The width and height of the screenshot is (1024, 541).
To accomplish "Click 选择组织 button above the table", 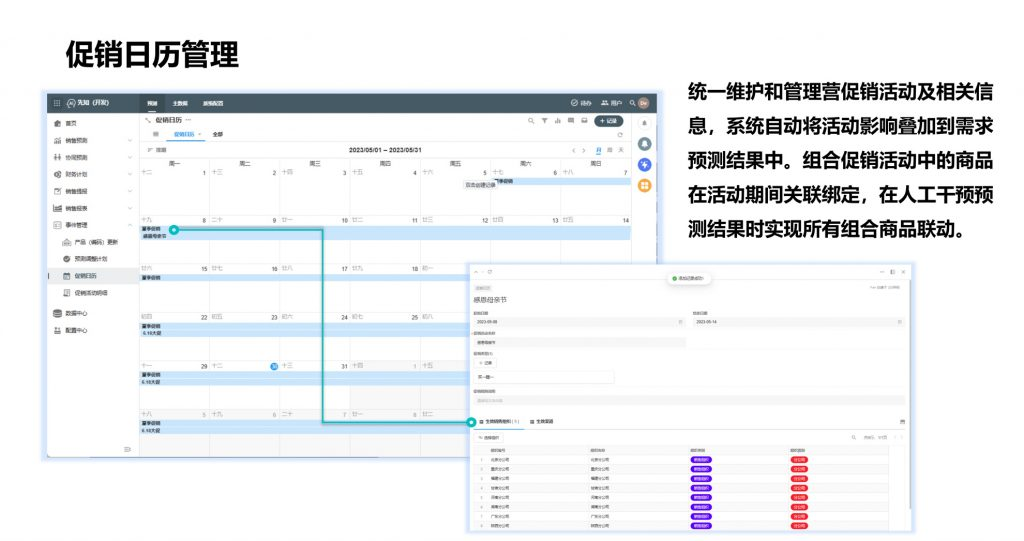I will tap(488, 438).
